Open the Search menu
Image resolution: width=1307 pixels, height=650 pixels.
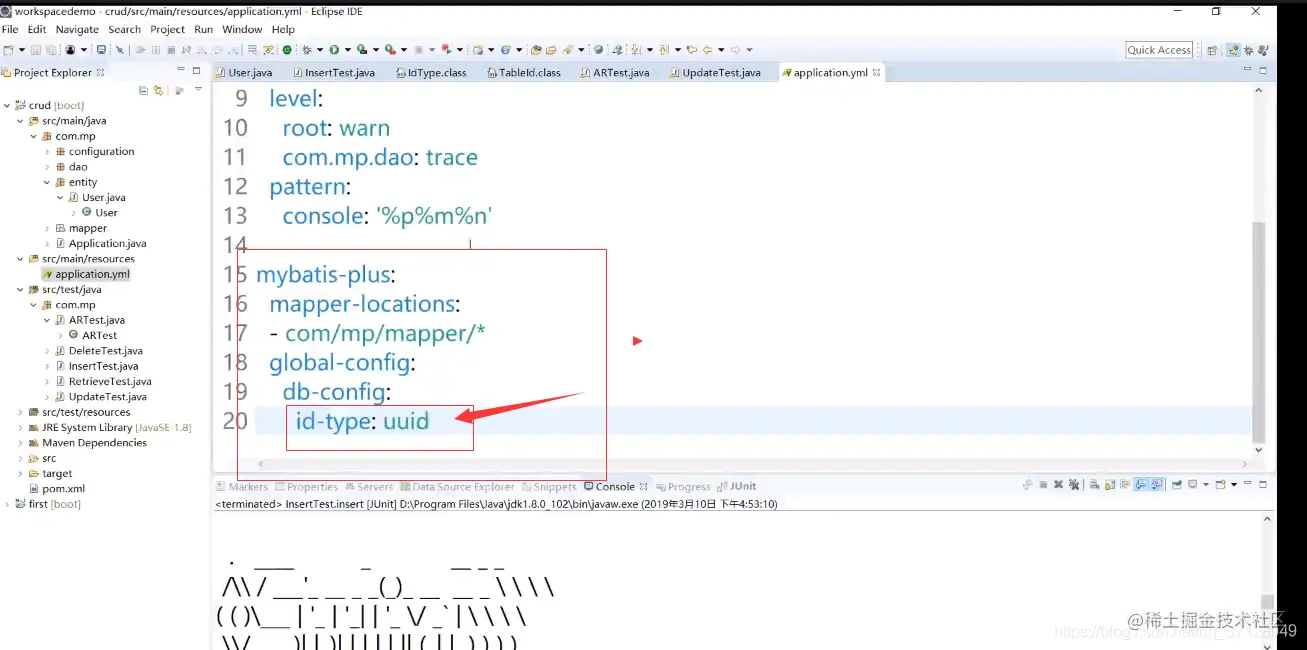point(124,29)
